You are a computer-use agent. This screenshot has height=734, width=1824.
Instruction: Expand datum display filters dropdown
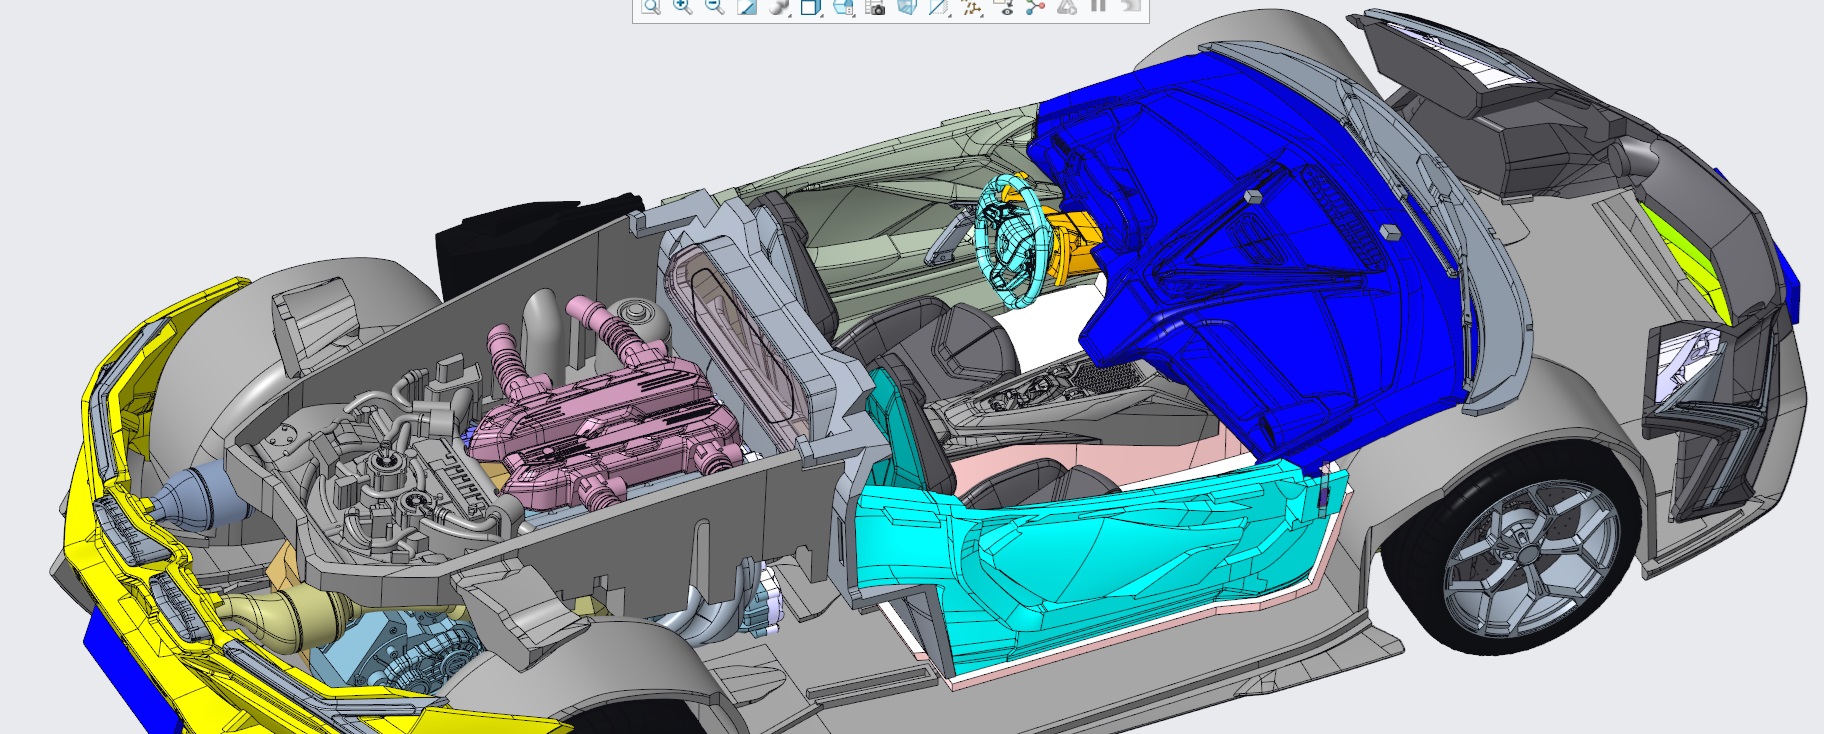coord(971,7)
